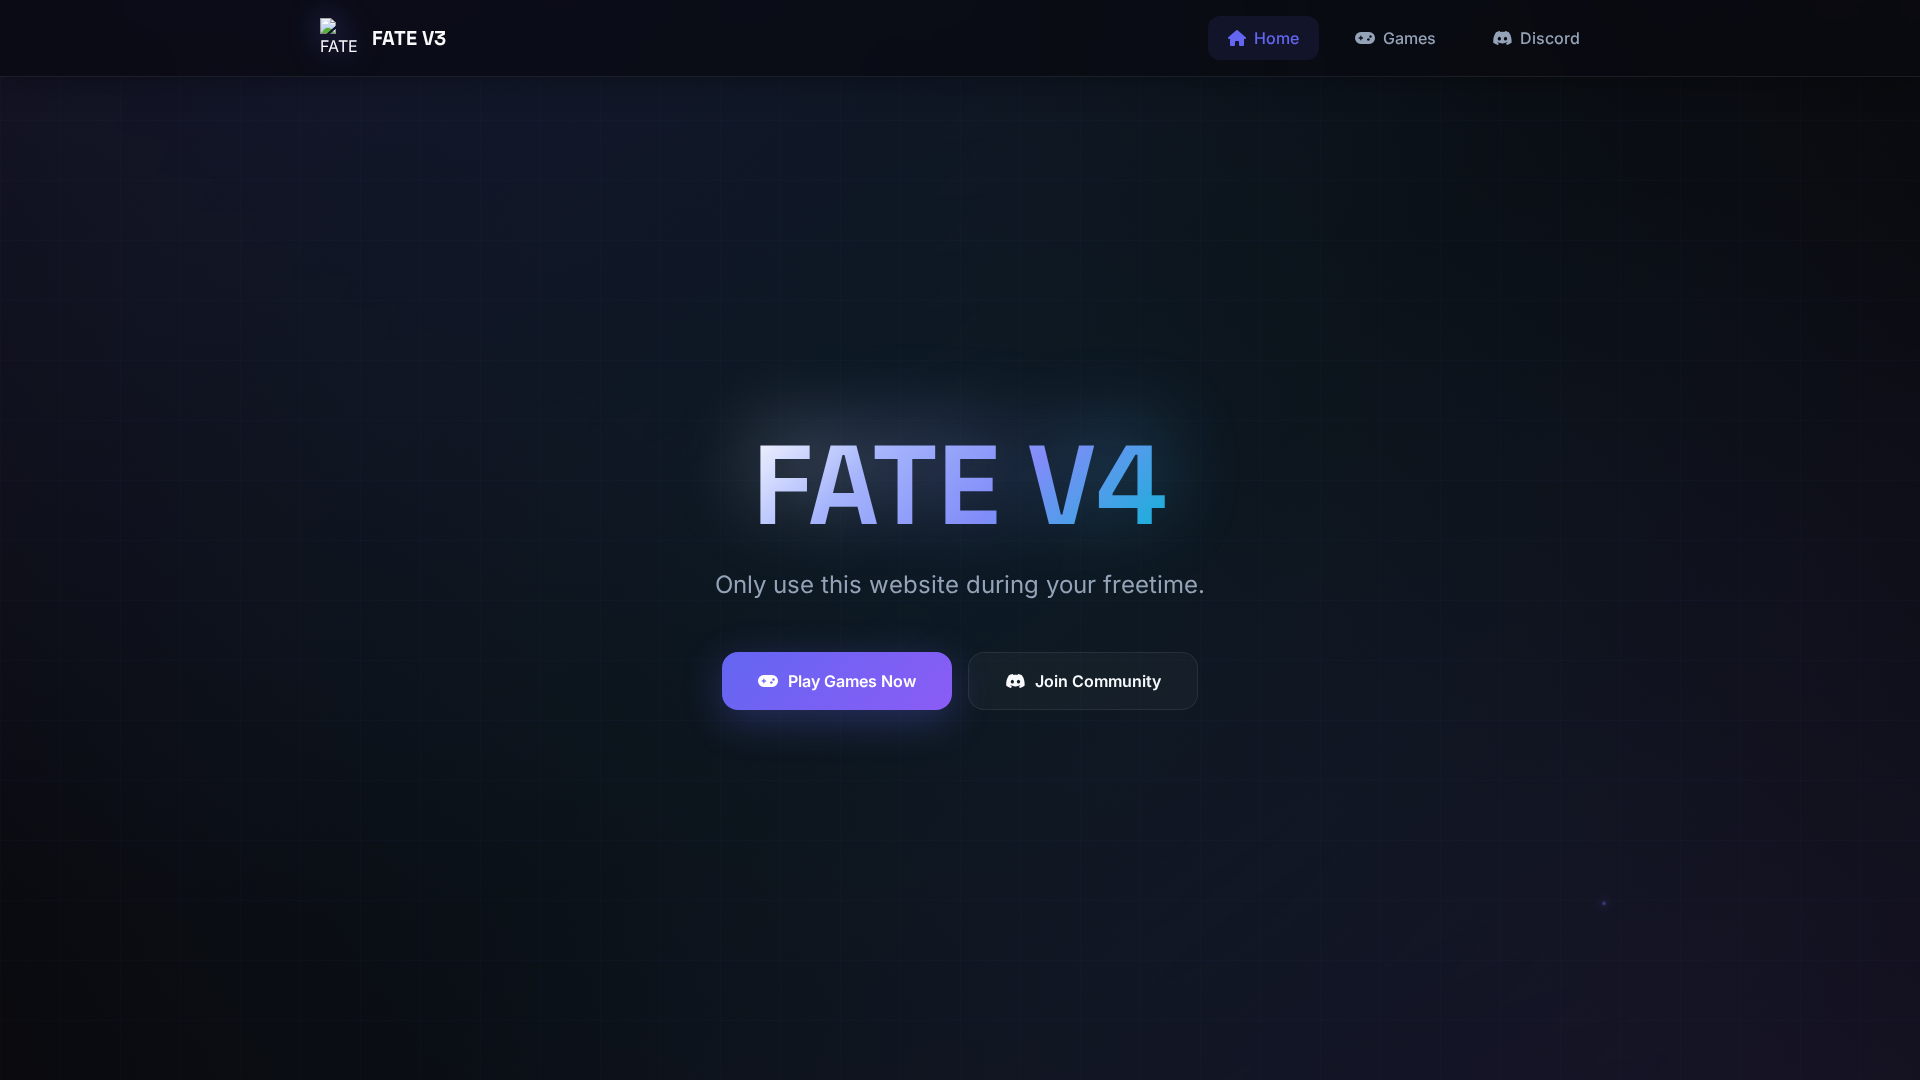Click the Join Community button
The width and height of the screenshot is (1920, 1080).
pos(1083,681)
